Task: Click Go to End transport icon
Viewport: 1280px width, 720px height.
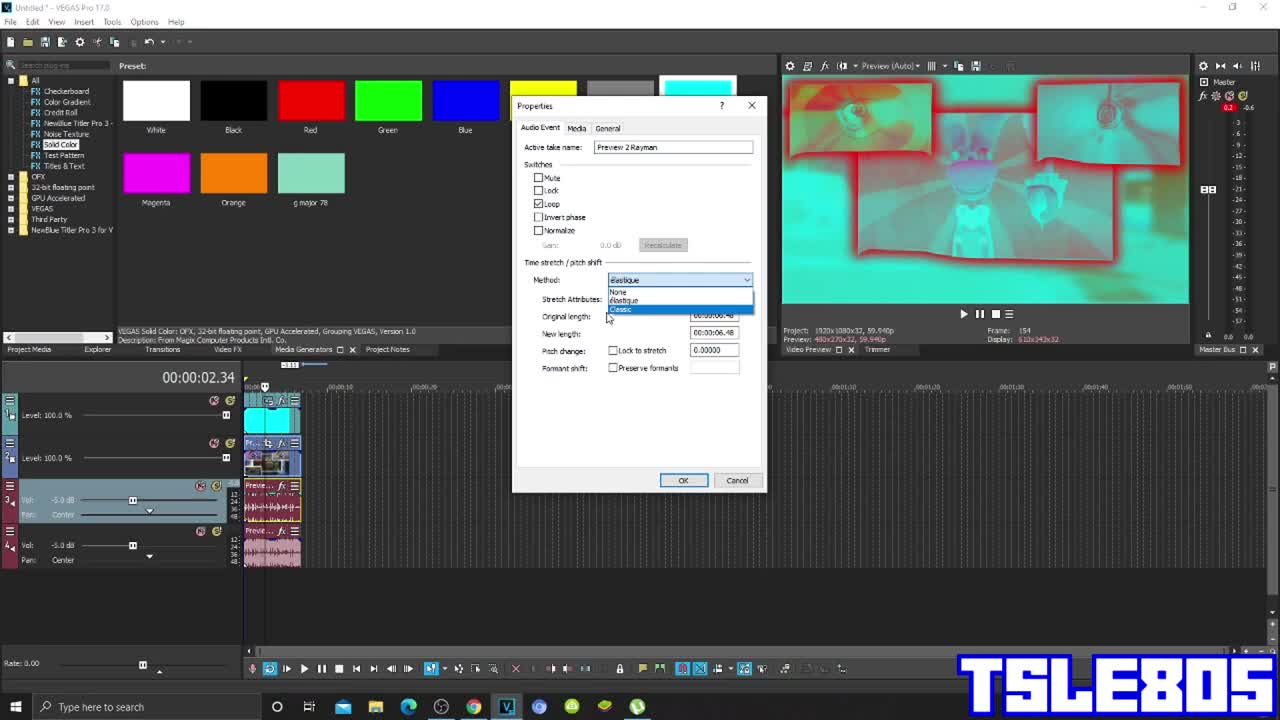Action: [x=373, y=669]
